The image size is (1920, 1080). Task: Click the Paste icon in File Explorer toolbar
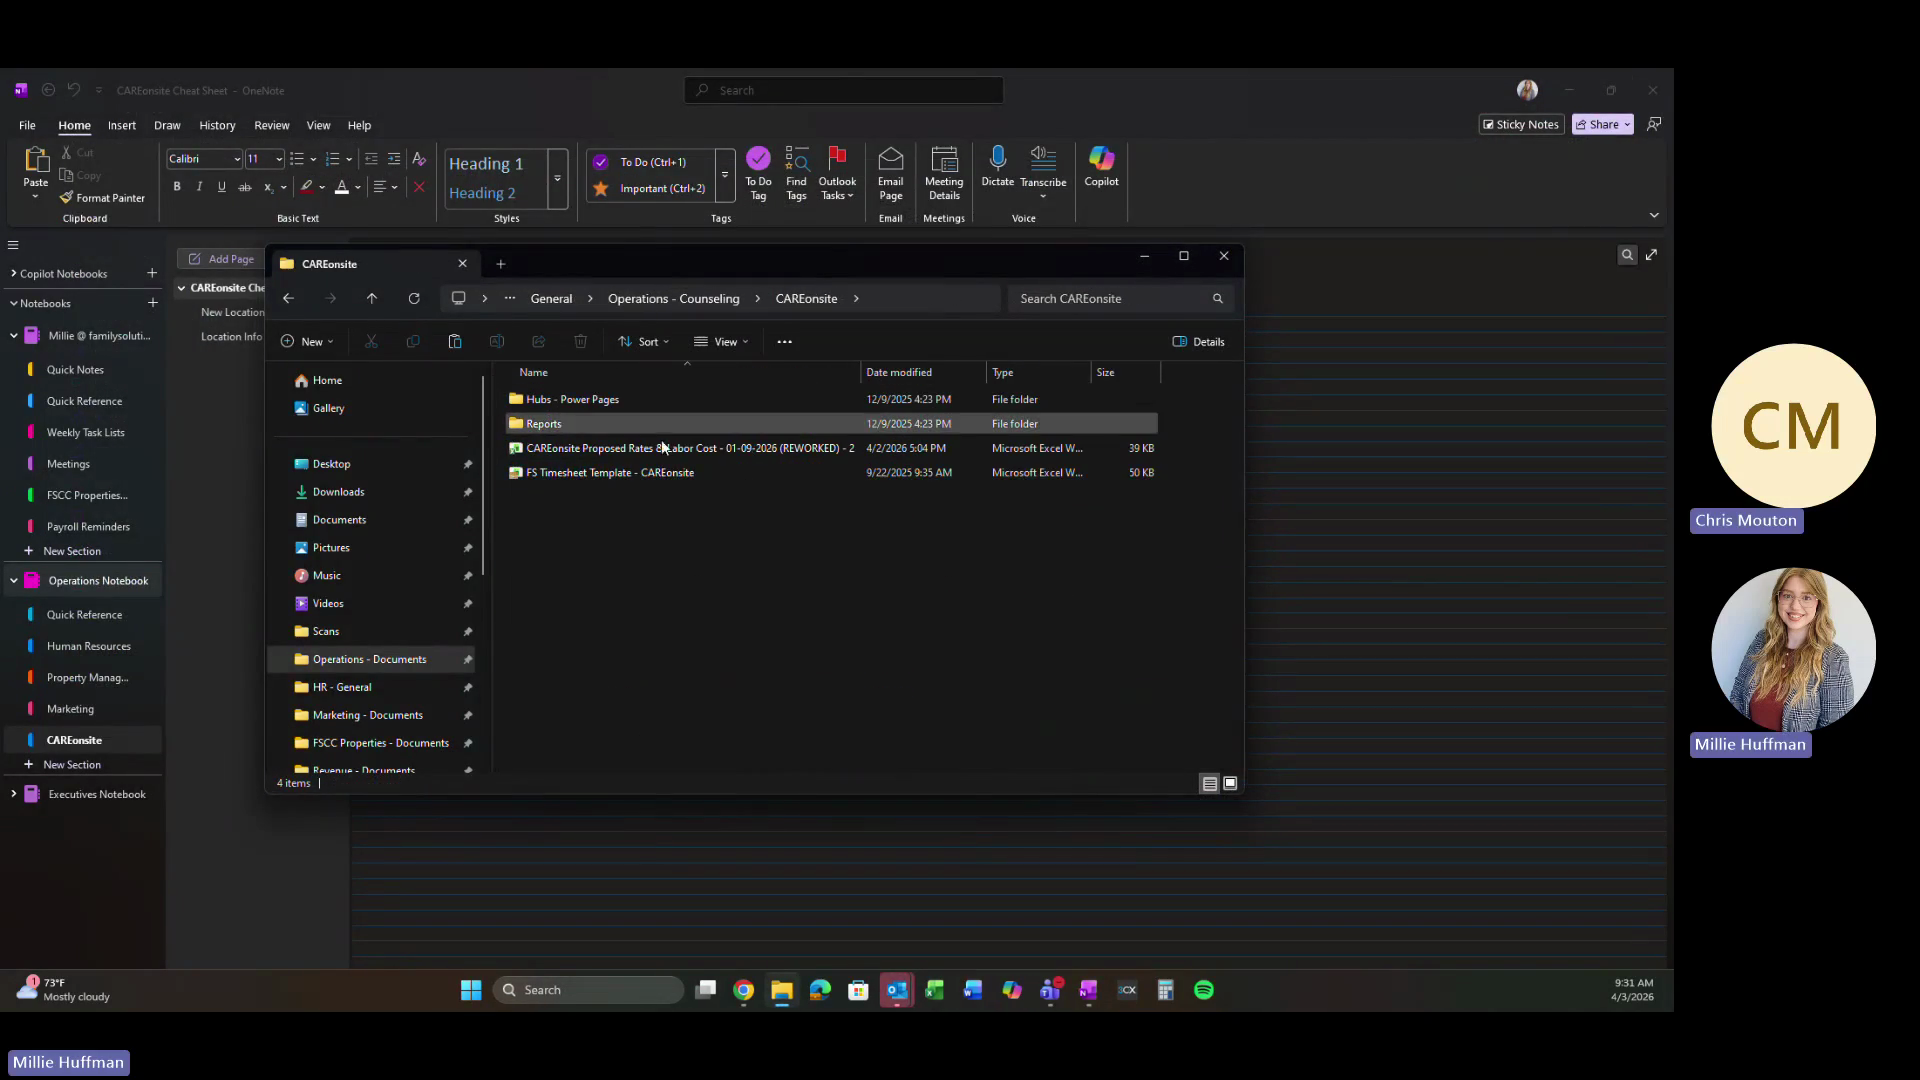[455, 341]
